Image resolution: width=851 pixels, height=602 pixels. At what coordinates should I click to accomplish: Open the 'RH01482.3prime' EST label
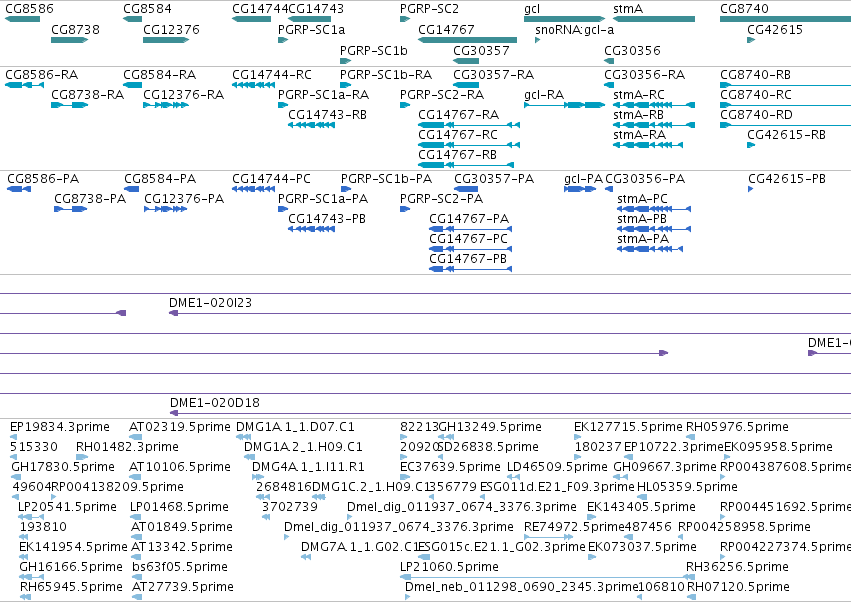(127, 447)
